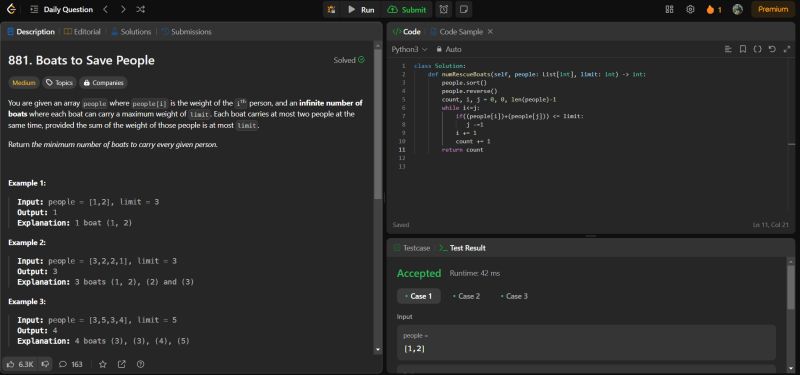Switch to the Solutions tab
Image resolution: width=800 pixels, height=375 pixels.
pos(131,32)
